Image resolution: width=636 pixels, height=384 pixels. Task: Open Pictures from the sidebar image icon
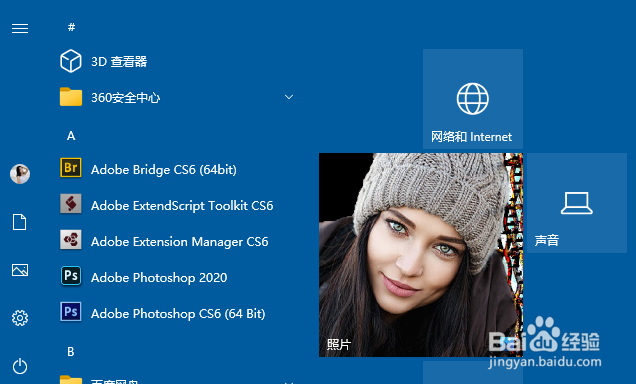(20, 270)
